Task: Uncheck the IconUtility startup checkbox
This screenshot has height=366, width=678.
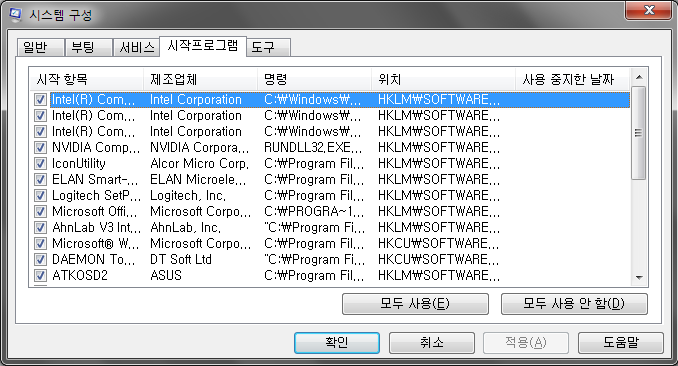Action: 40,164
